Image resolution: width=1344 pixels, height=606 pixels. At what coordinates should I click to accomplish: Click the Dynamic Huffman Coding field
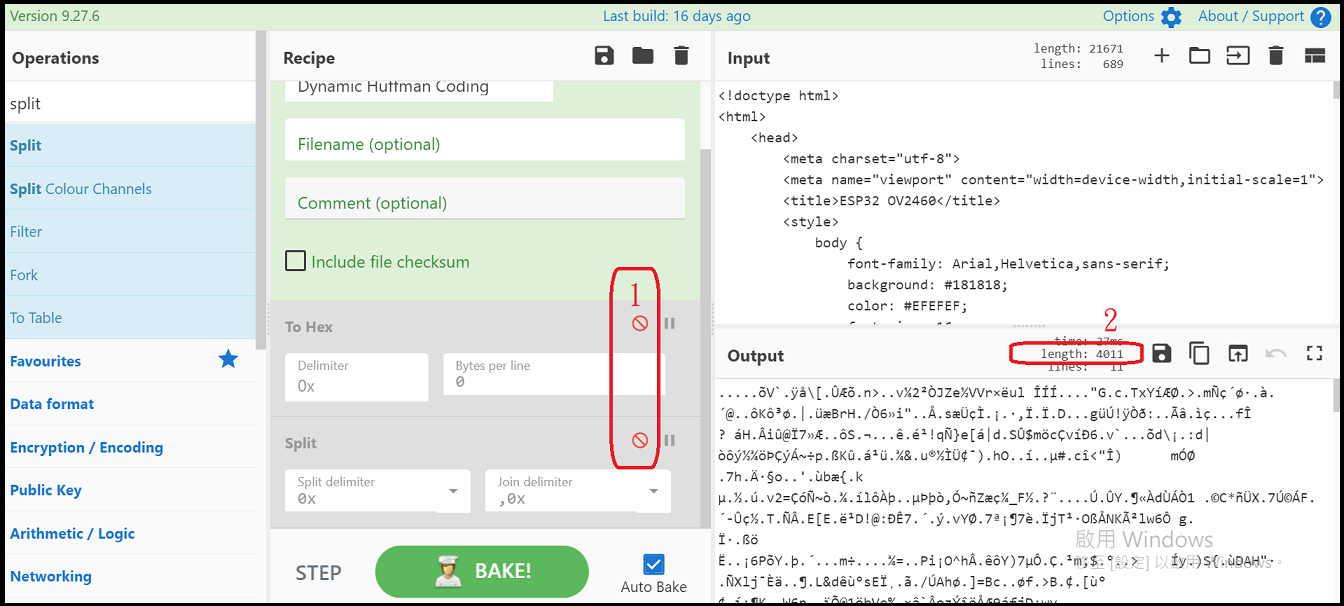[x=419, y=89]
